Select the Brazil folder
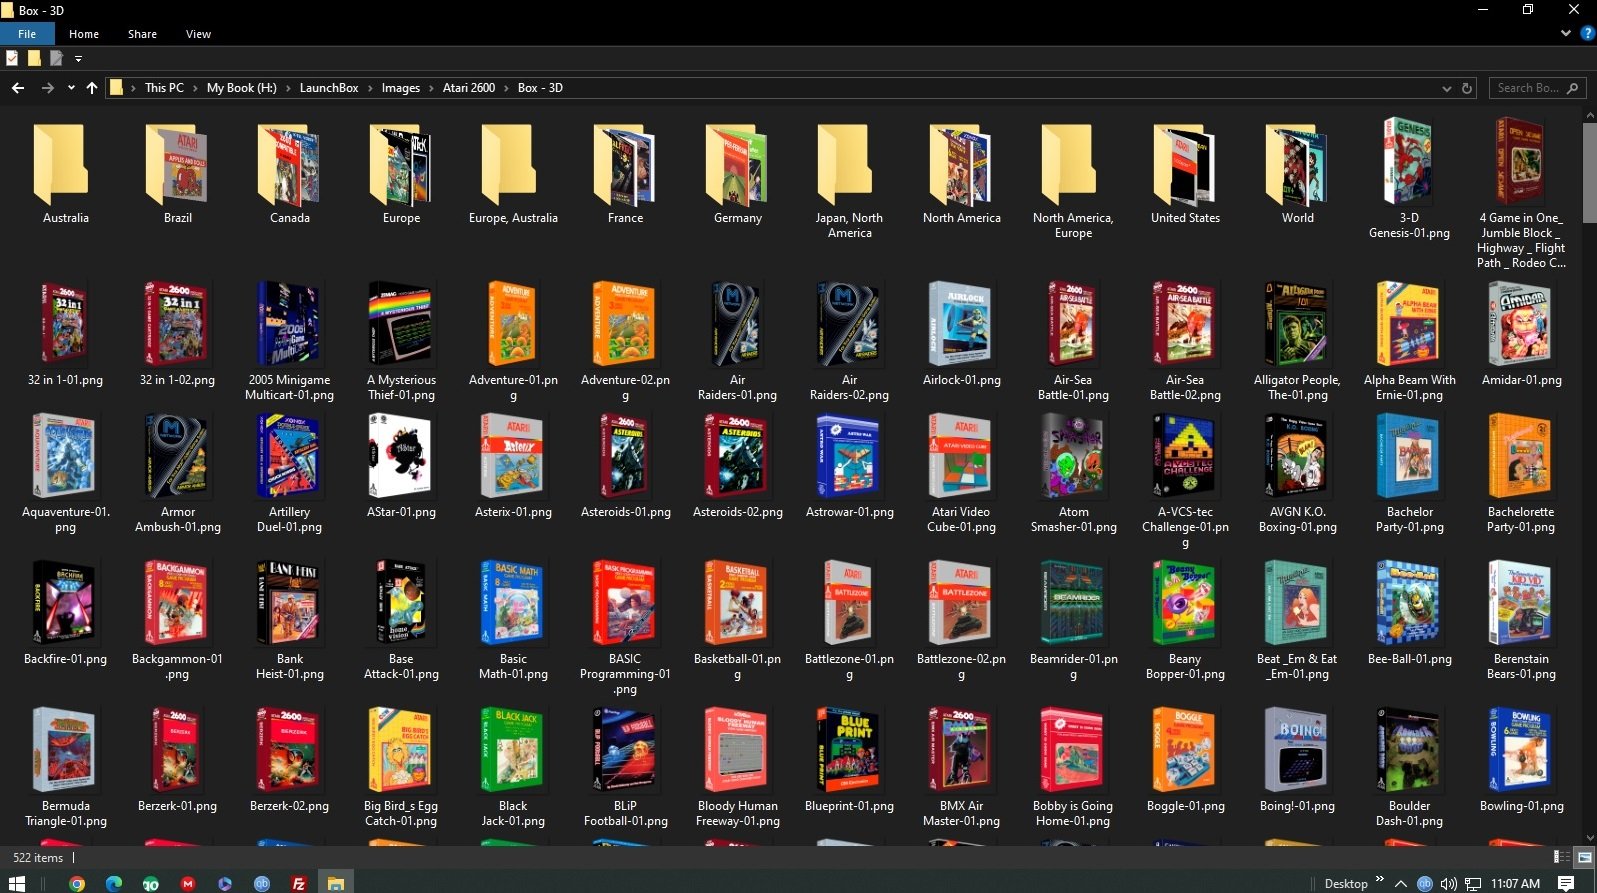Screen dimensions: 1597x893 pyautogui.click(x=178, y=172)
